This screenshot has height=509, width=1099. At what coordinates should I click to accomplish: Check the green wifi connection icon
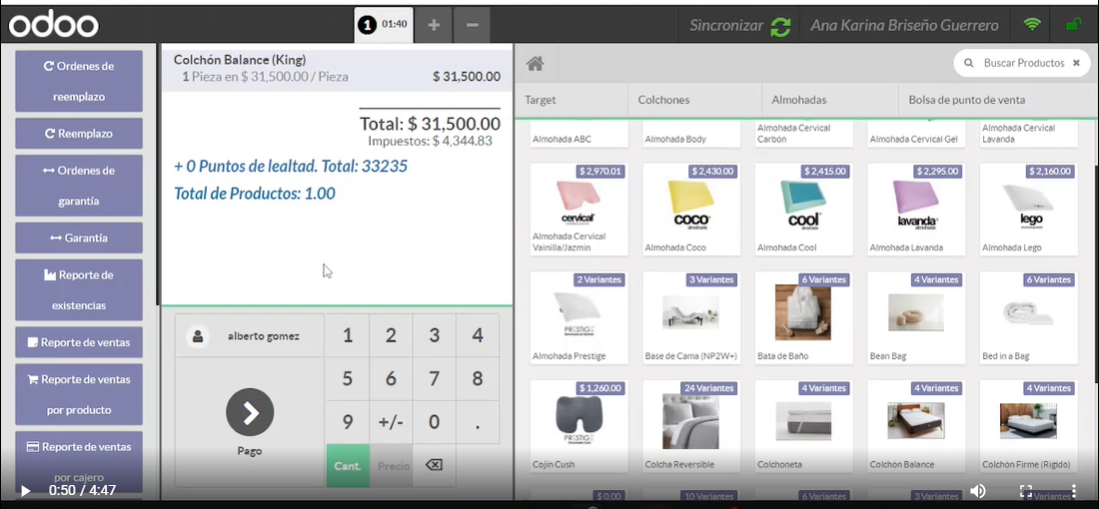pos(1032,25)
